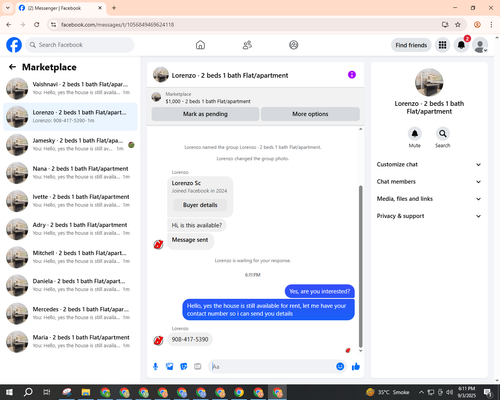Viewport: 500px width, 400px height.
Task: Close the Messenger browser tab
Action: tap(100, 8)
